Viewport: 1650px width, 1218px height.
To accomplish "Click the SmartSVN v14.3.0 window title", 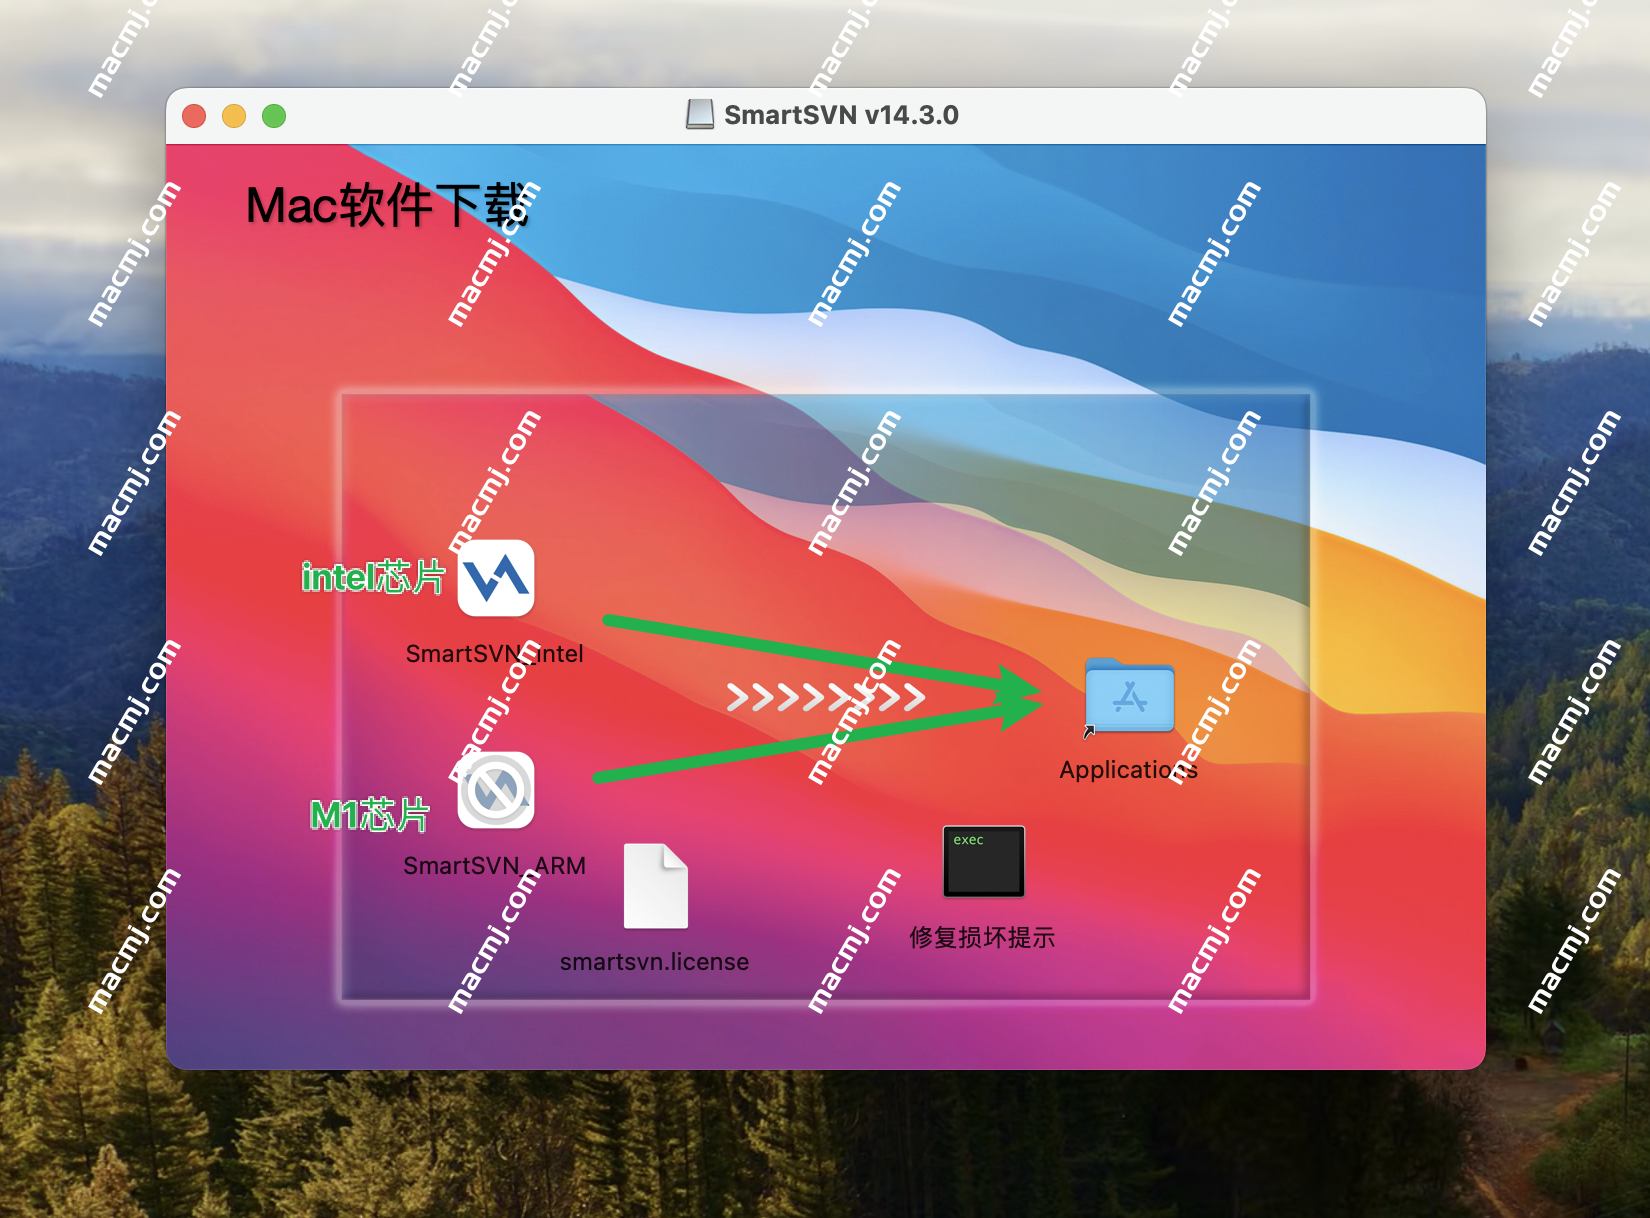I will 841,115.
